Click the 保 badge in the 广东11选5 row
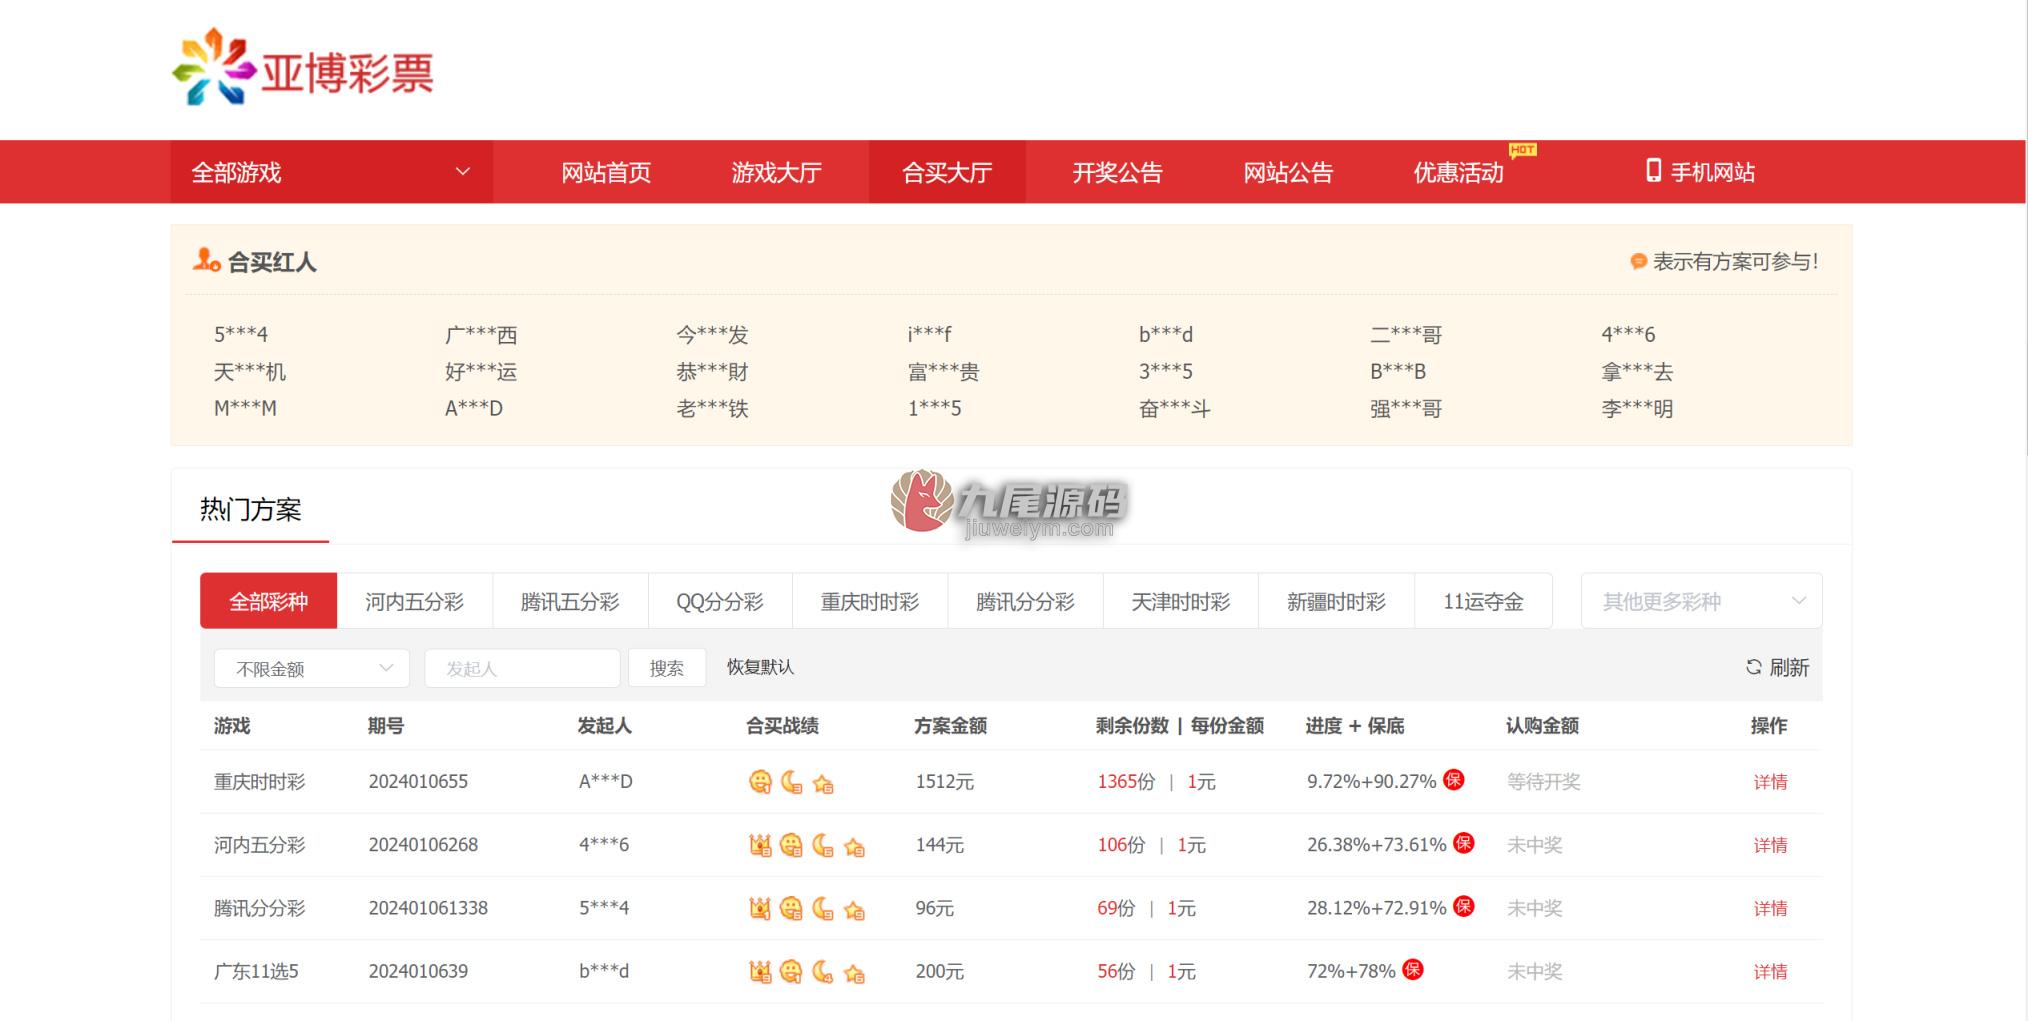Viewport: 2028px width, 1021px height. (x=1413, y=969)
